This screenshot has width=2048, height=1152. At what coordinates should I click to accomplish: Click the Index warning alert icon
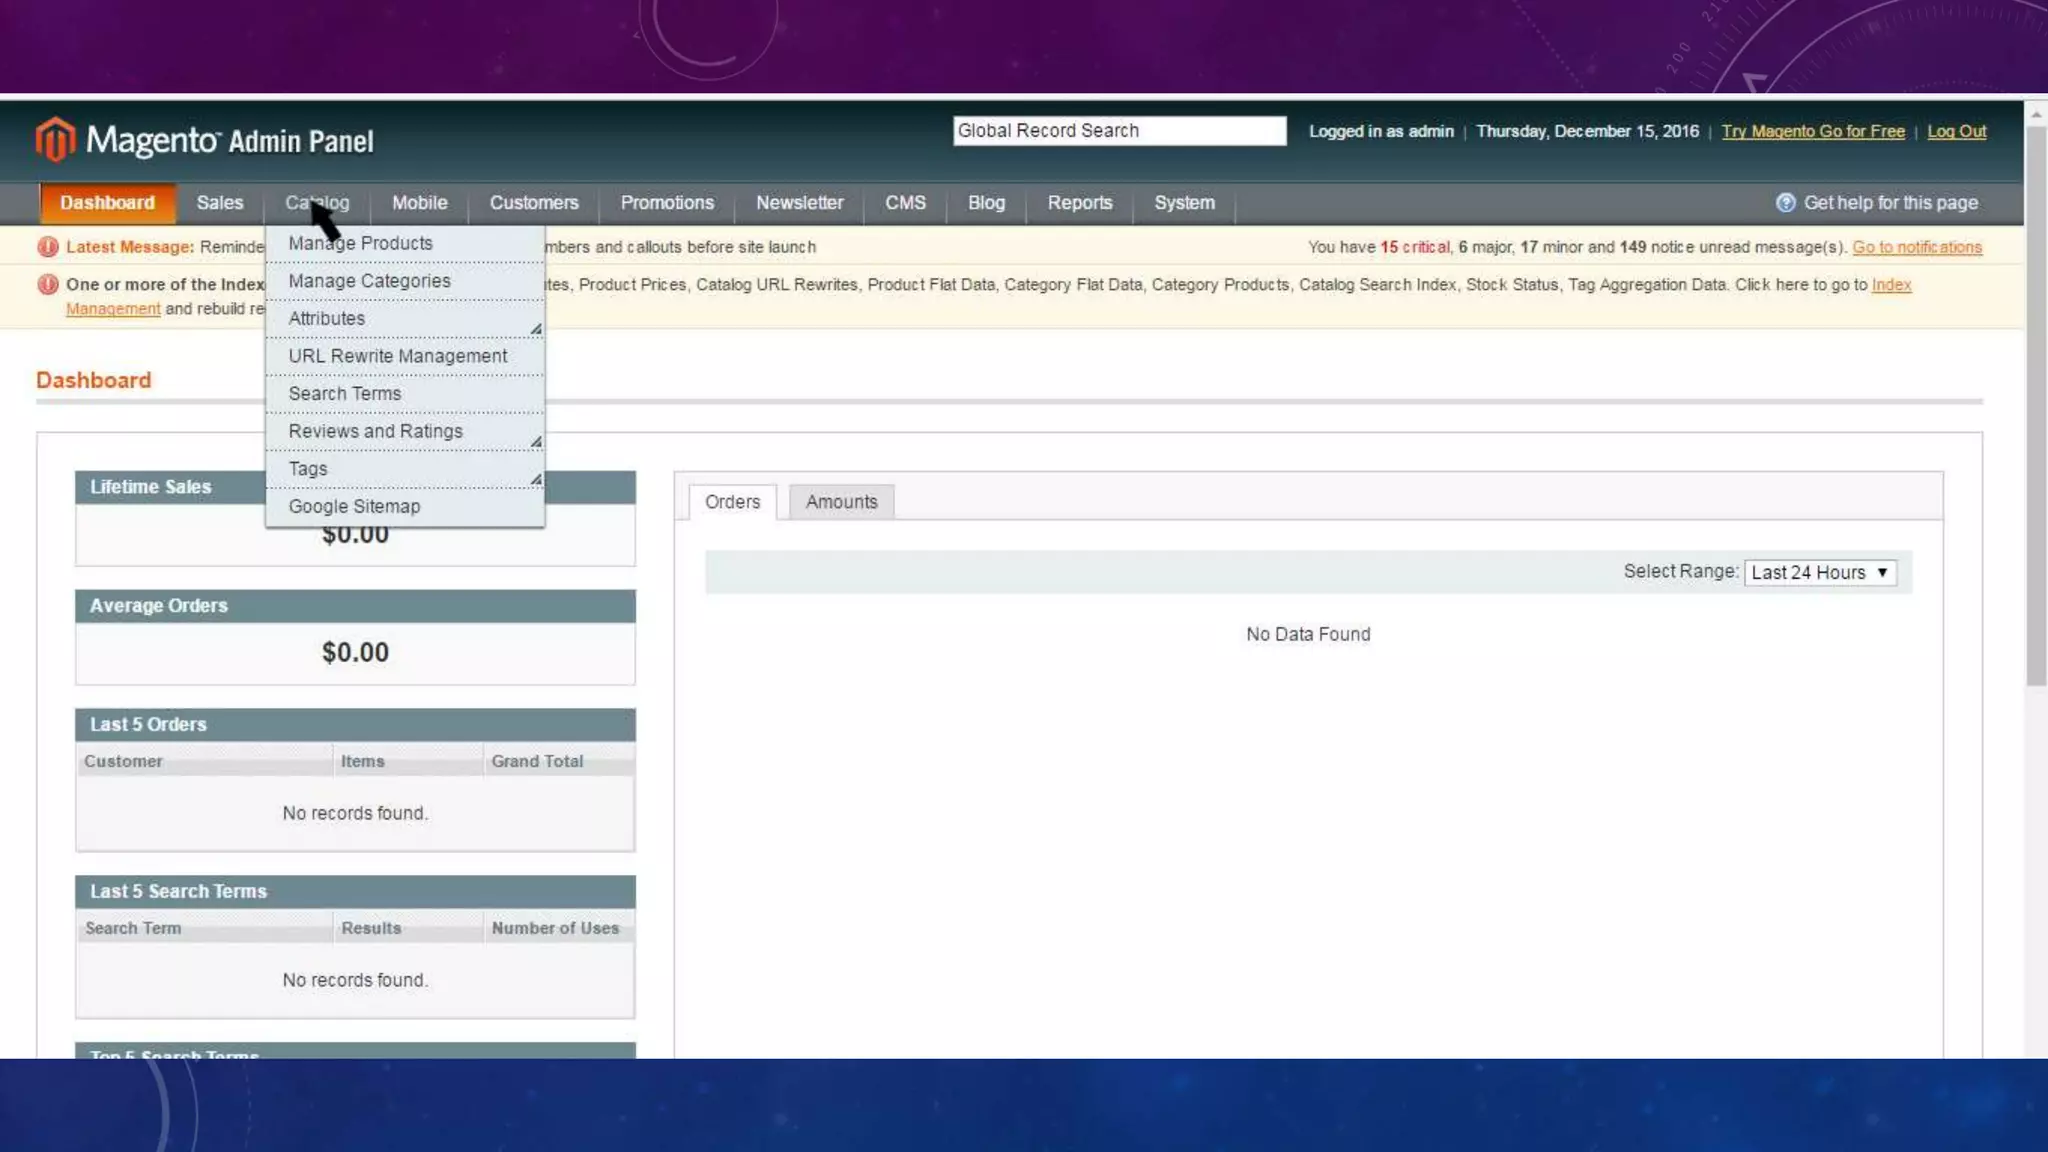coord(47,285)
